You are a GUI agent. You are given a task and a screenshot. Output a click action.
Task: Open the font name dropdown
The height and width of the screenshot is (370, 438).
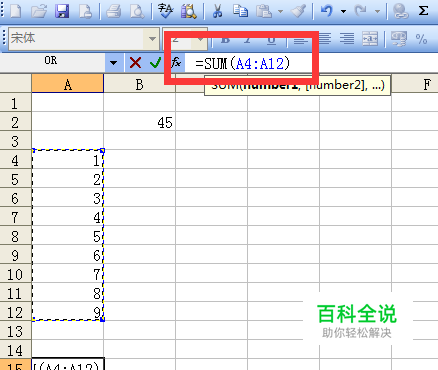coord(152,39)
